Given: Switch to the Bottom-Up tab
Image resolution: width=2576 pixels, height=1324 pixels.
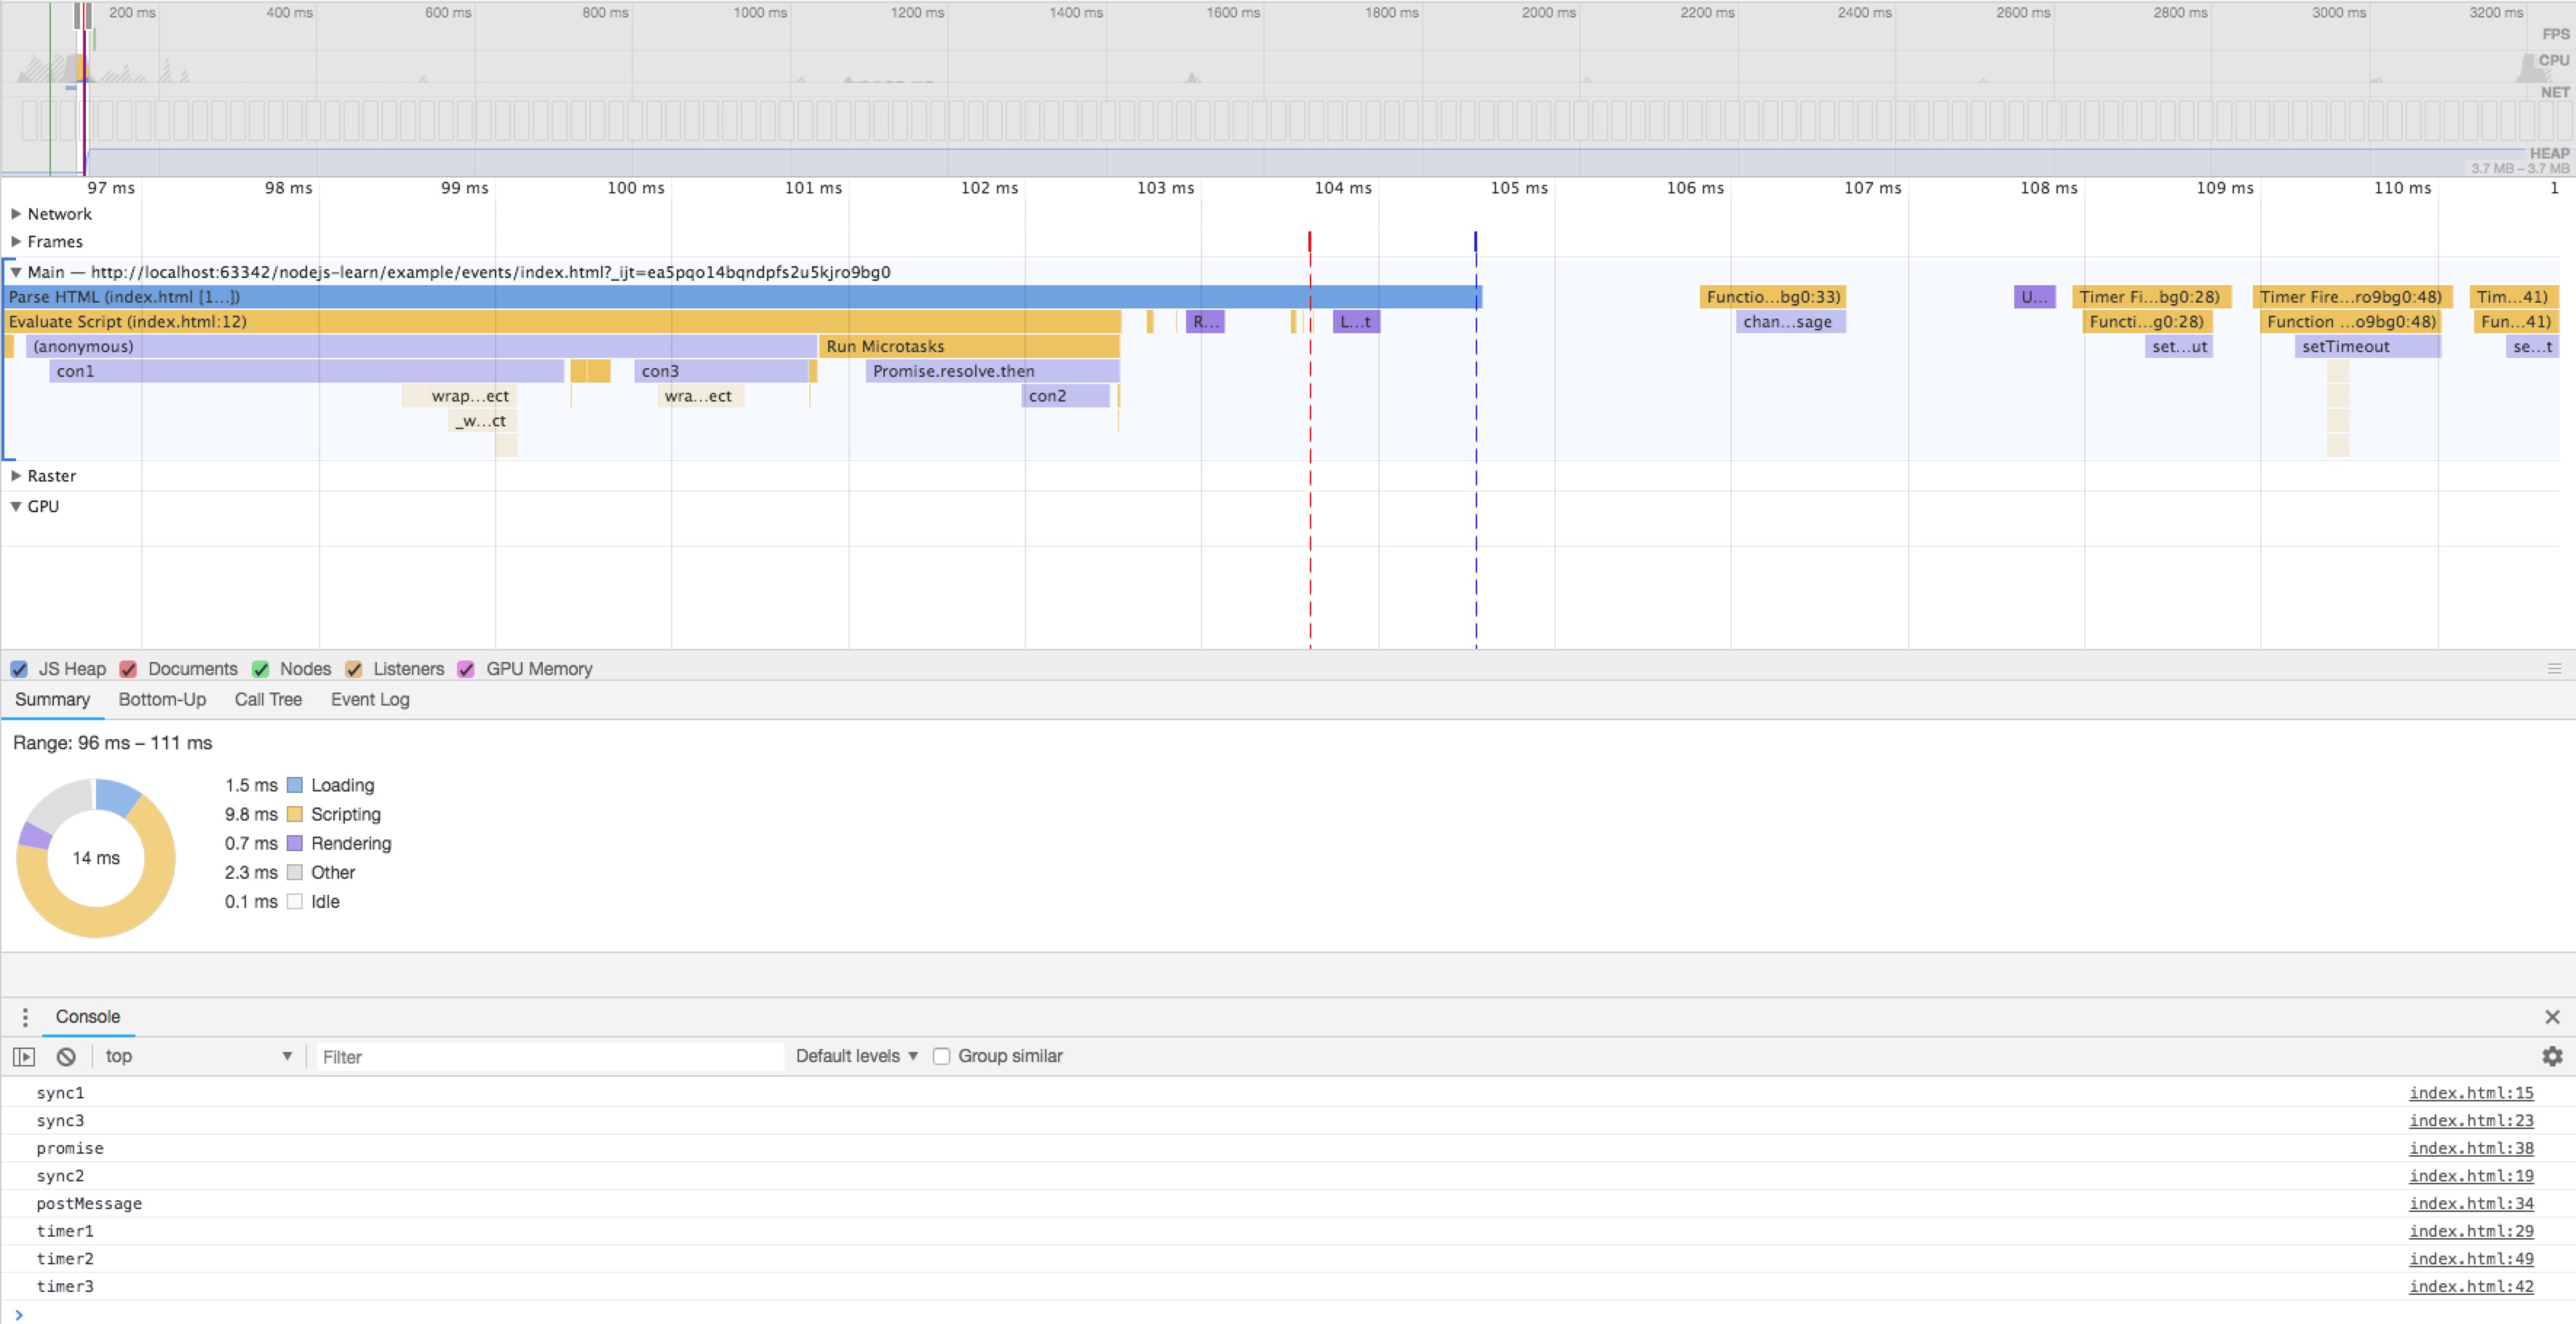Looking at the screenshot, I should (162, 699).
